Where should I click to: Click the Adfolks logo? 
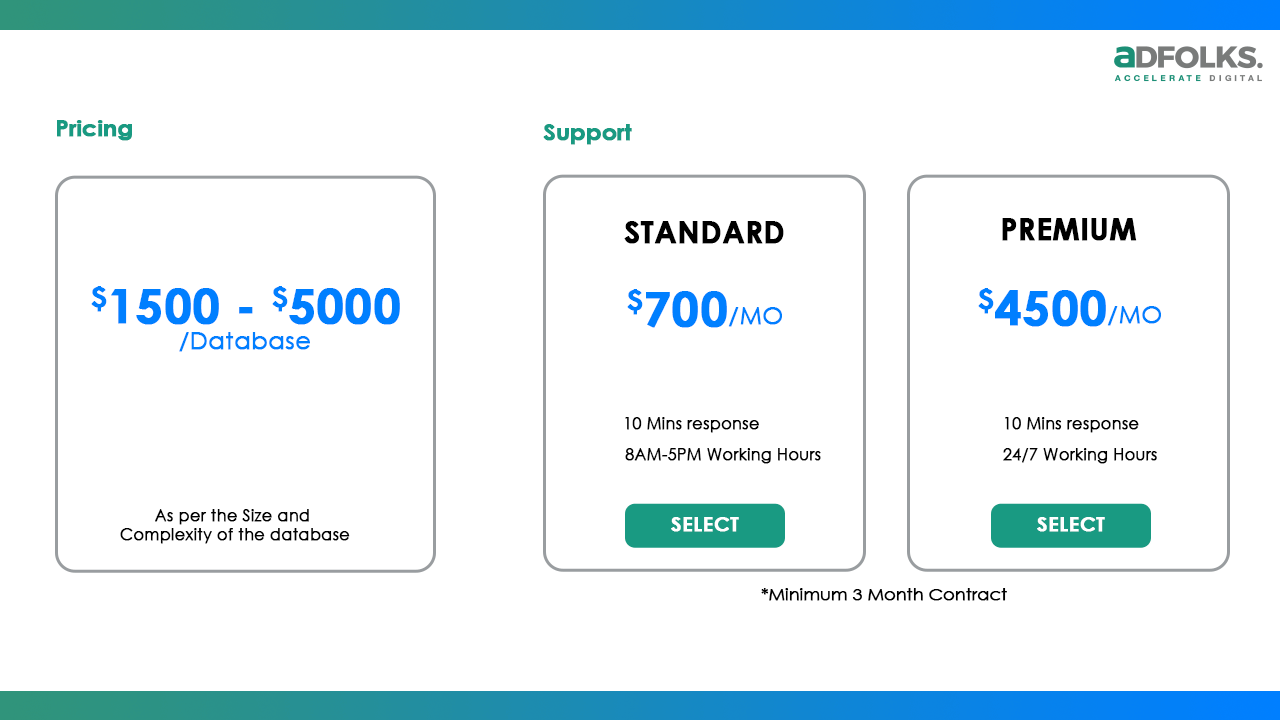1188,58
